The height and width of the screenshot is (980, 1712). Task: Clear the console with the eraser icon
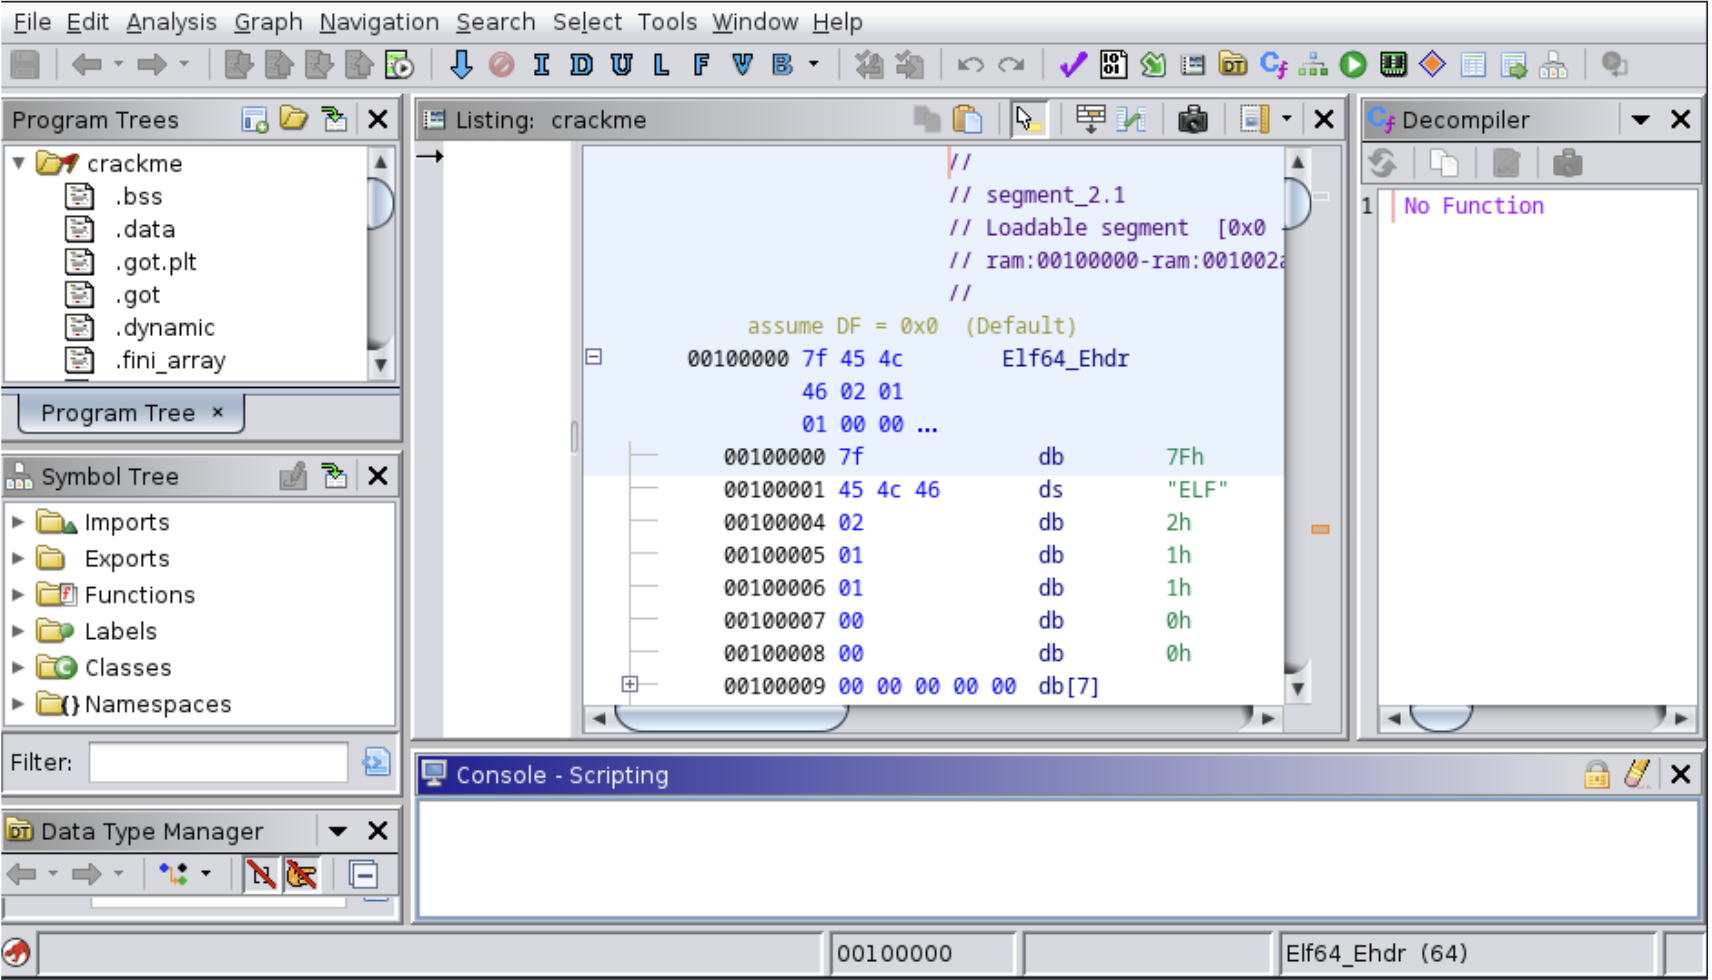pos(1637,774)
